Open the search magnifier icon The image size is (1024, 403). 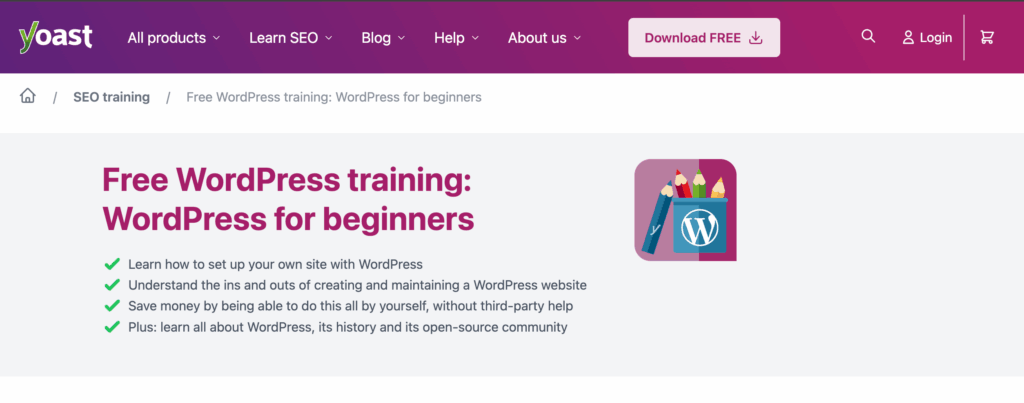(868, 37)
